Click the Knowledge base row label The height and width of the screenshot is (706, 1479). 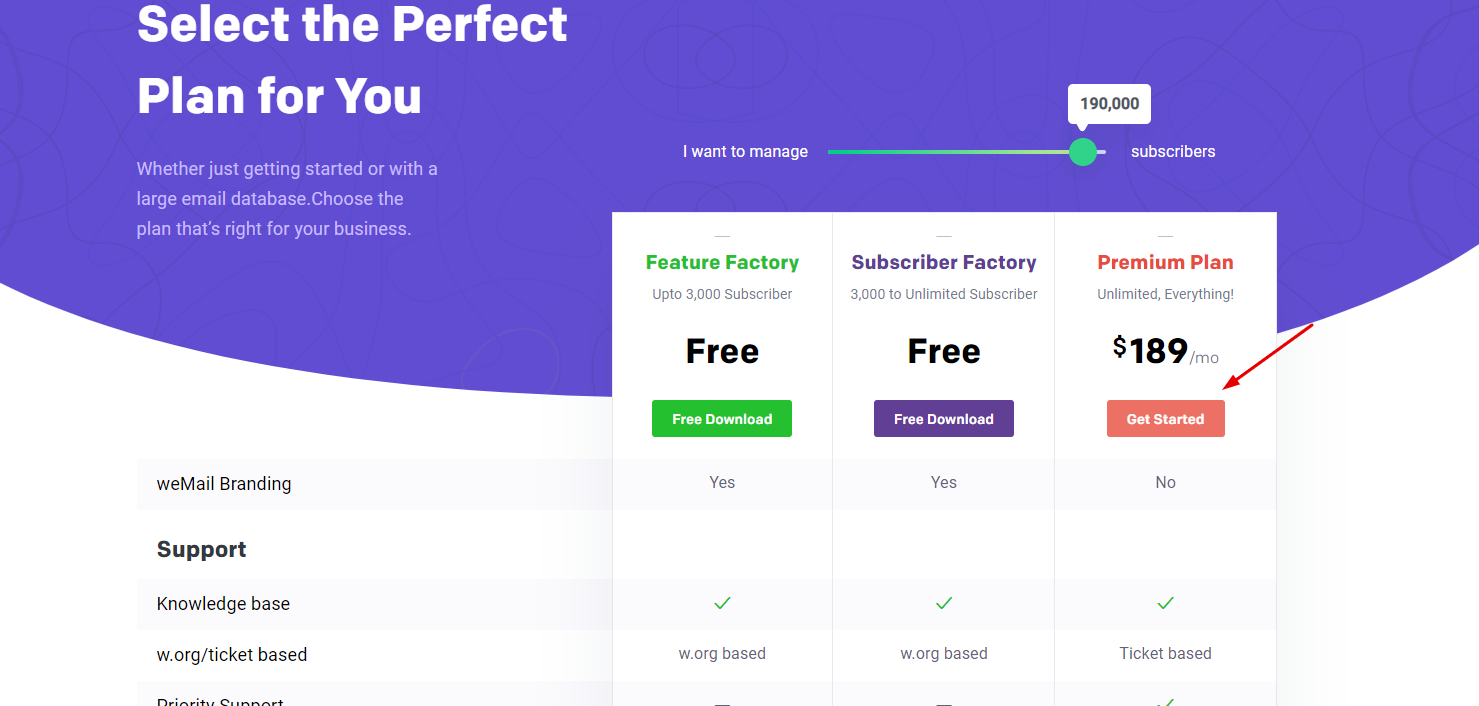[222, 603]
